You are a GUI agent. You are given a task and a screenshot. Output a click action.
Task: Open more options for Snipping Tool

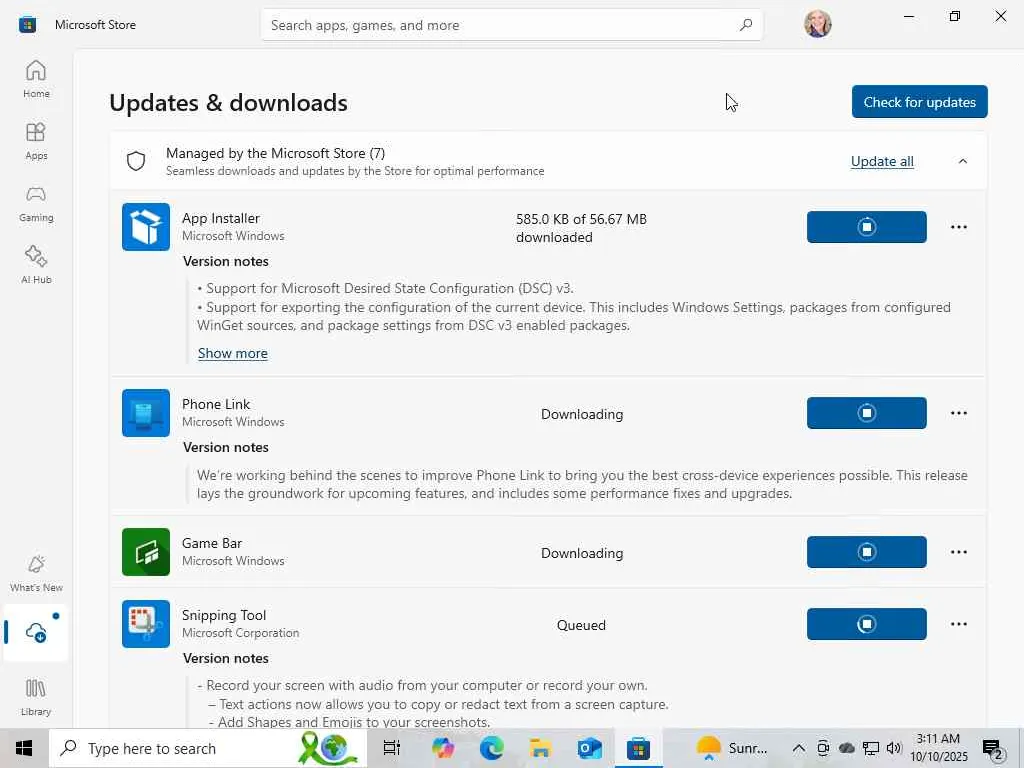[x=959, y=624]
